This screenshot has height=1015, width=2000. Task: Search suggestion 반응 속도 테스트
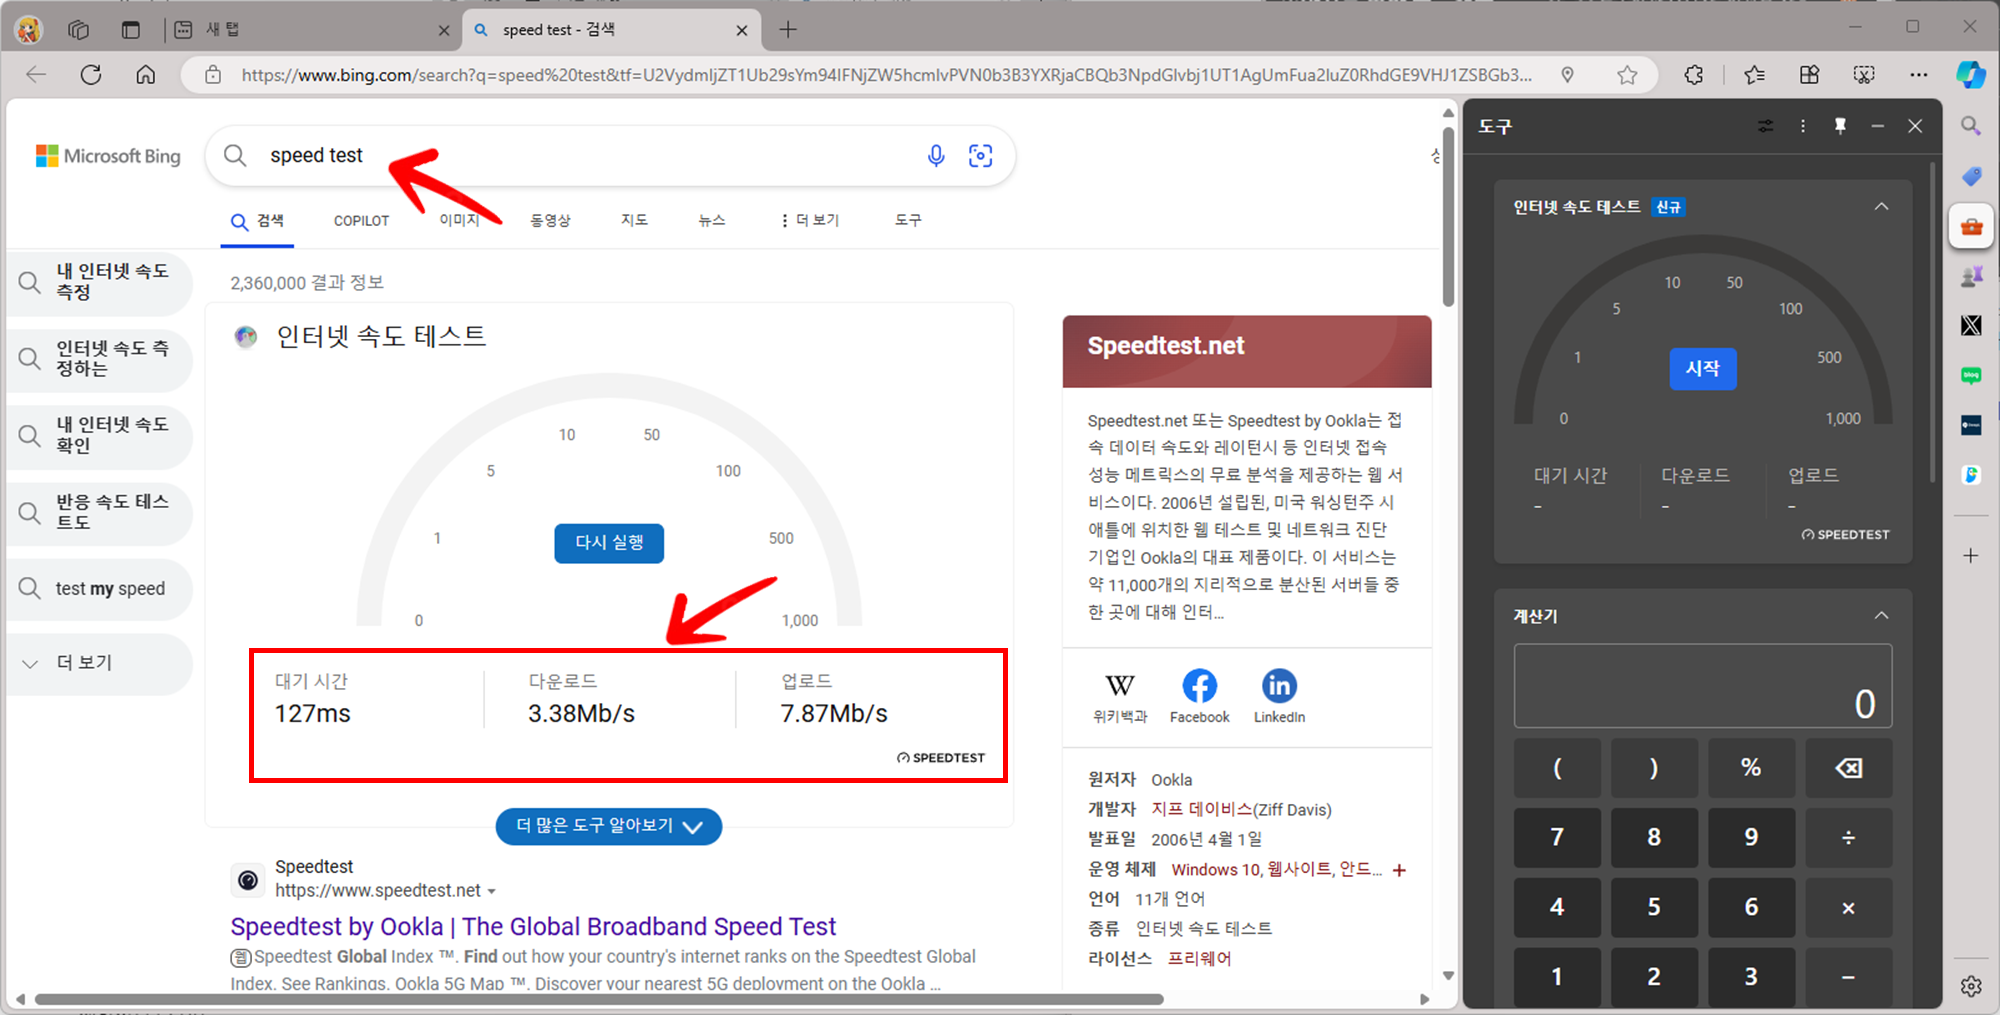pyautogui.click(x=100, y=512)
